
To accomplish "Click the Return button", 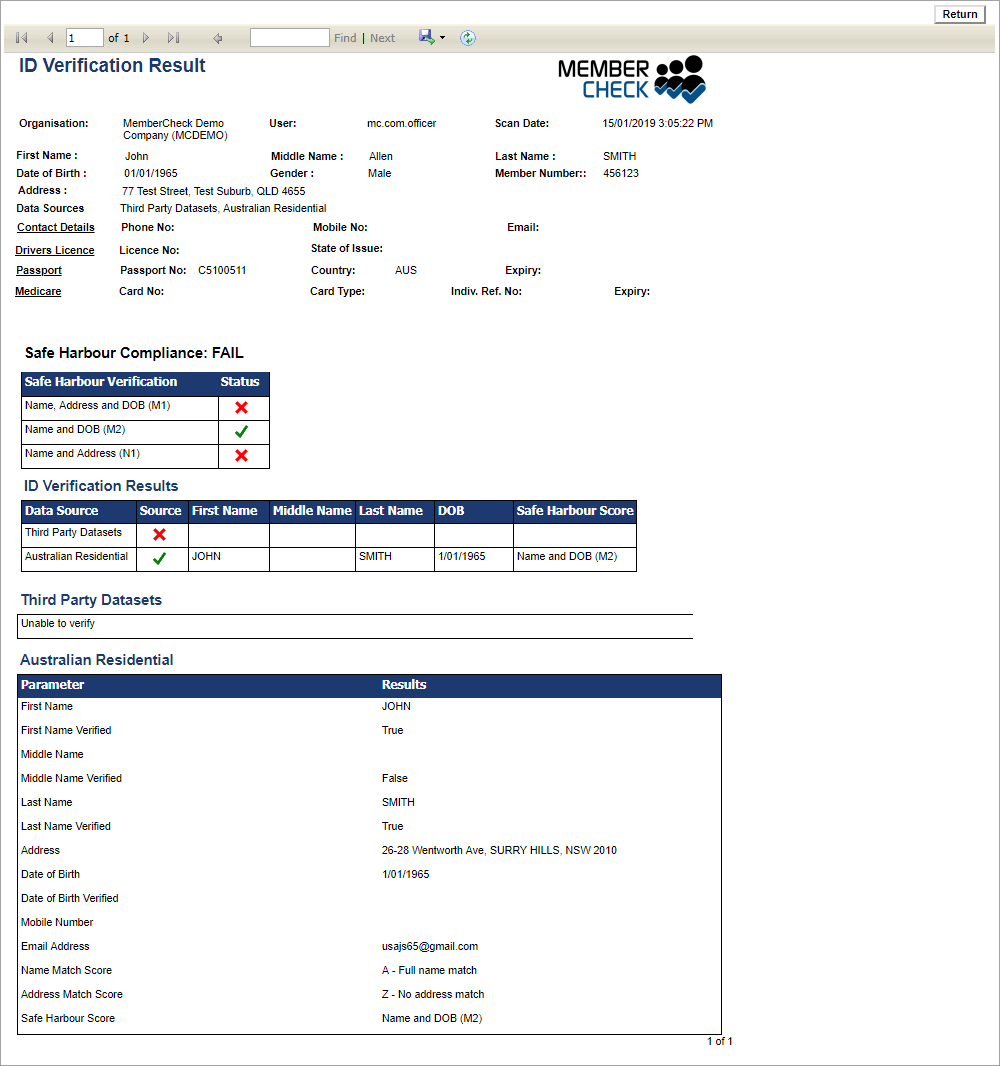I will tap(959, 14).
